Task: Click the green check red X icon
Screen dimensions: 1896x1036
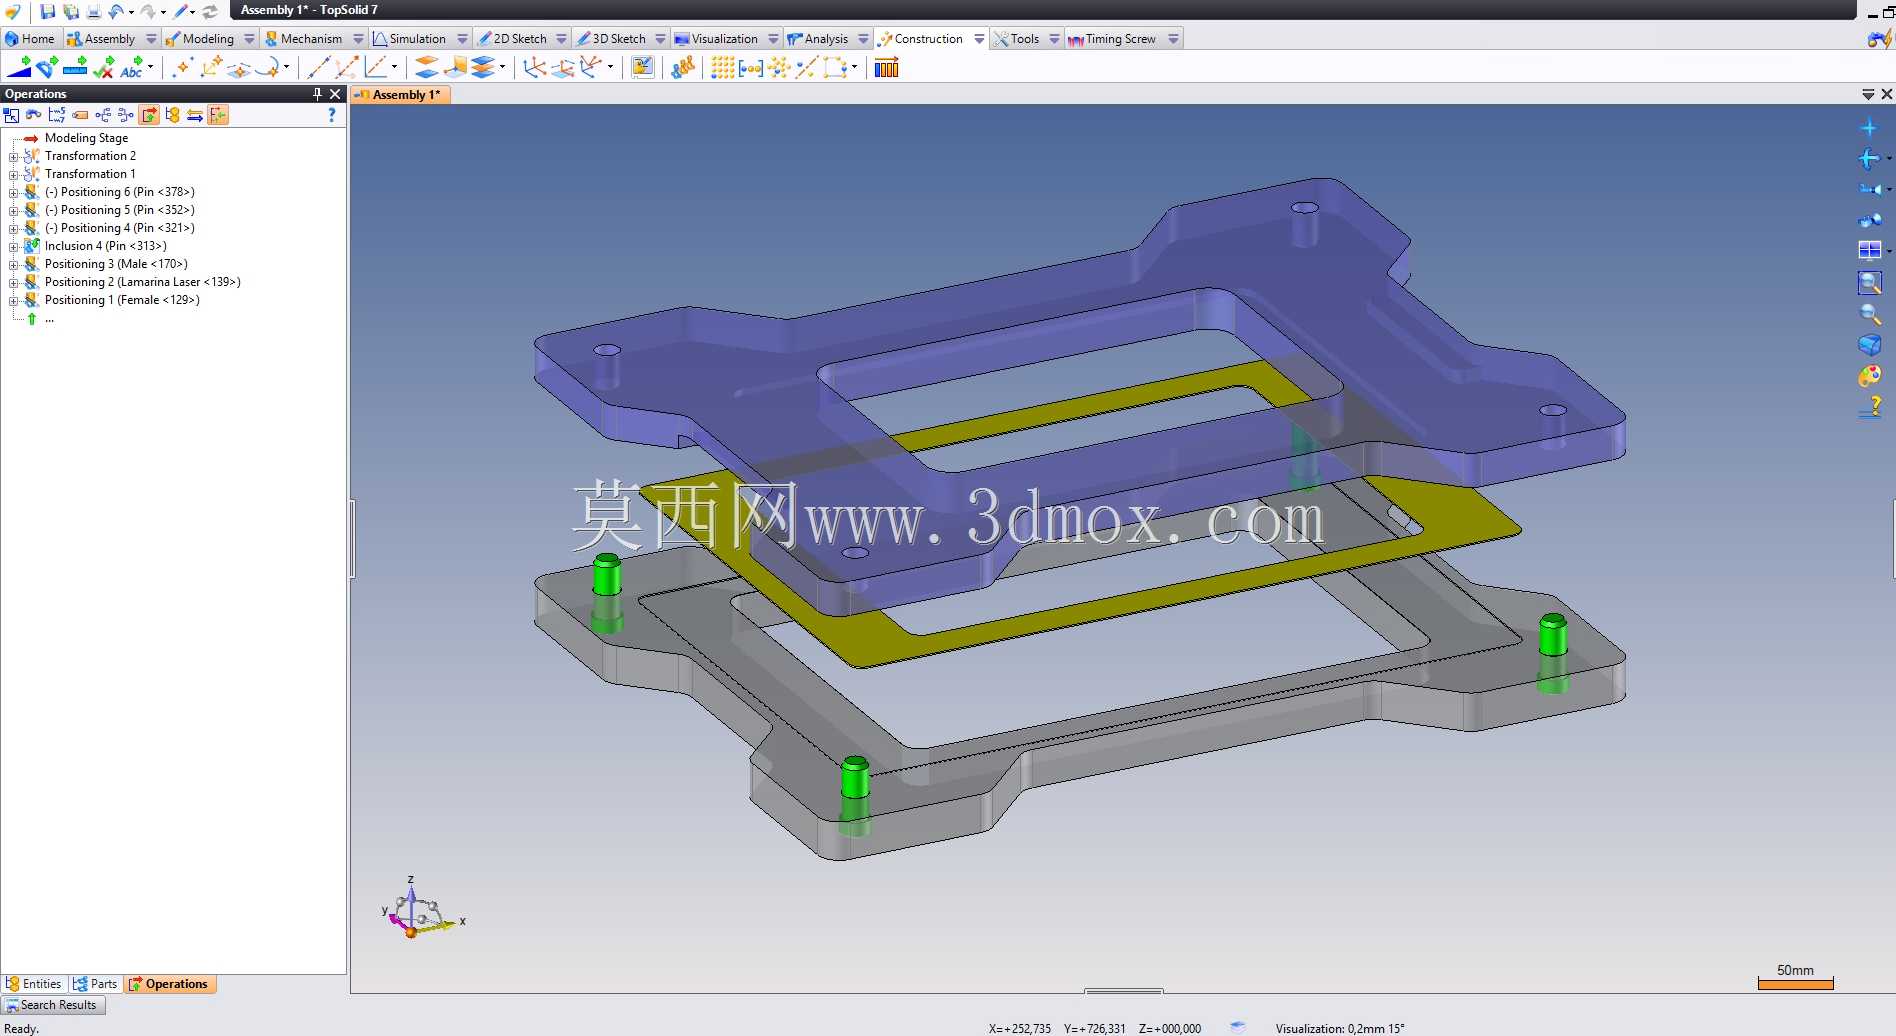Action: 103,67
